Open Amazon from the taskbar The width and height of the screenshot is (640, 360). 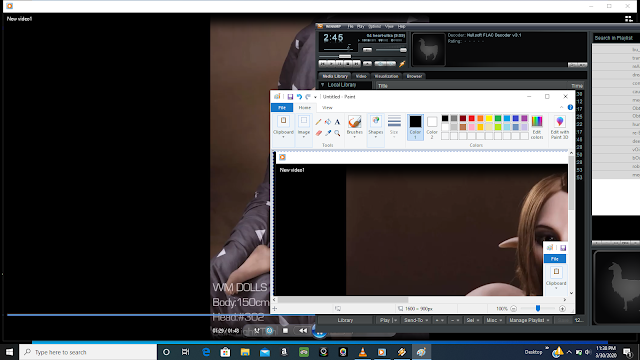click(284, 352)
